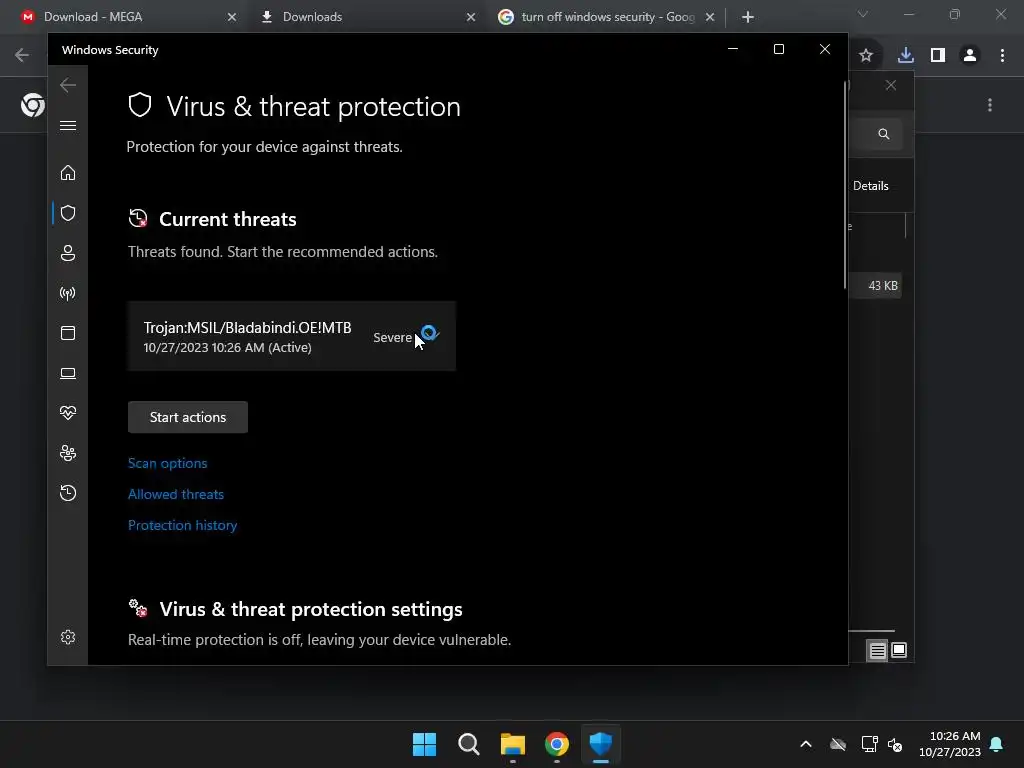Viewport: 1024px width, 768px height.
Task: Close the panel behind Windows Security
Action: [x=891, y=86]
